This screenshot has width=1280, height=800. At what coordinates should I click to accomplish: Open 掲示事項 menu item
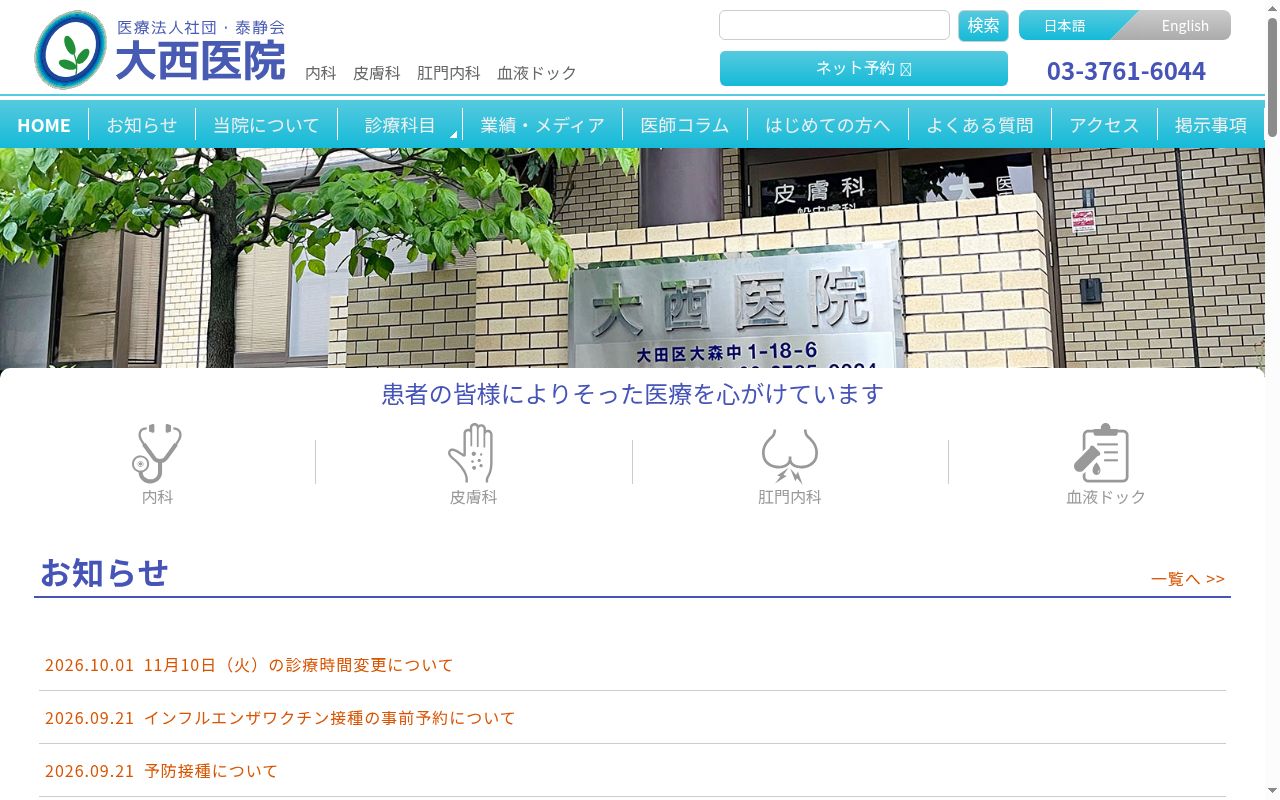[1211, 125]
